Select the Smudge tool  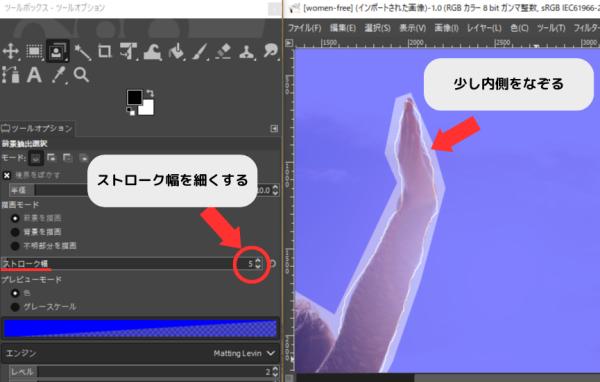point(271,51)
